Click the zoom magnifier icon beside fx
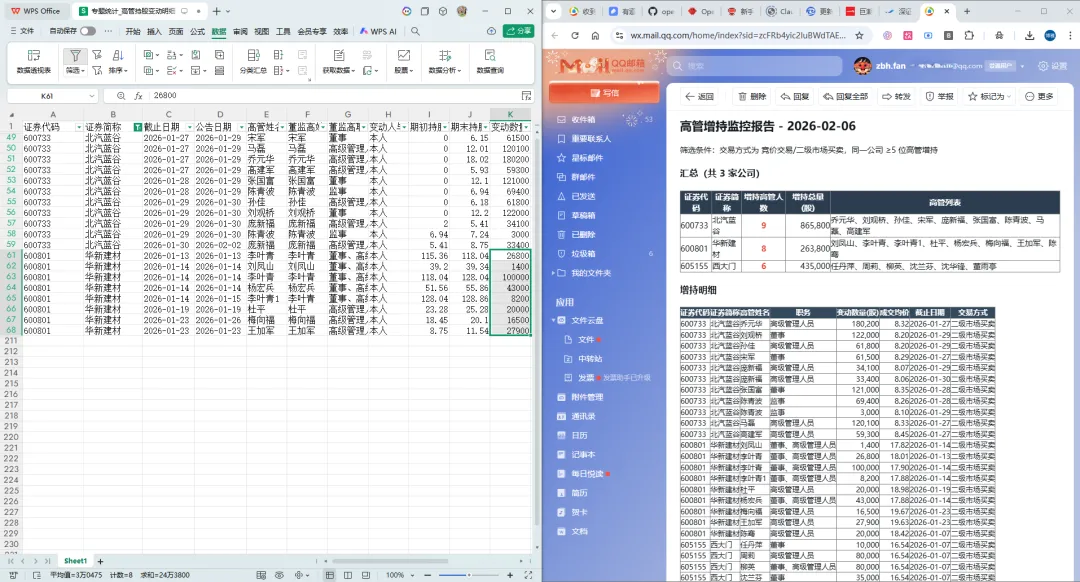This screenshot has height=582, width=1080. pos(121,96)
